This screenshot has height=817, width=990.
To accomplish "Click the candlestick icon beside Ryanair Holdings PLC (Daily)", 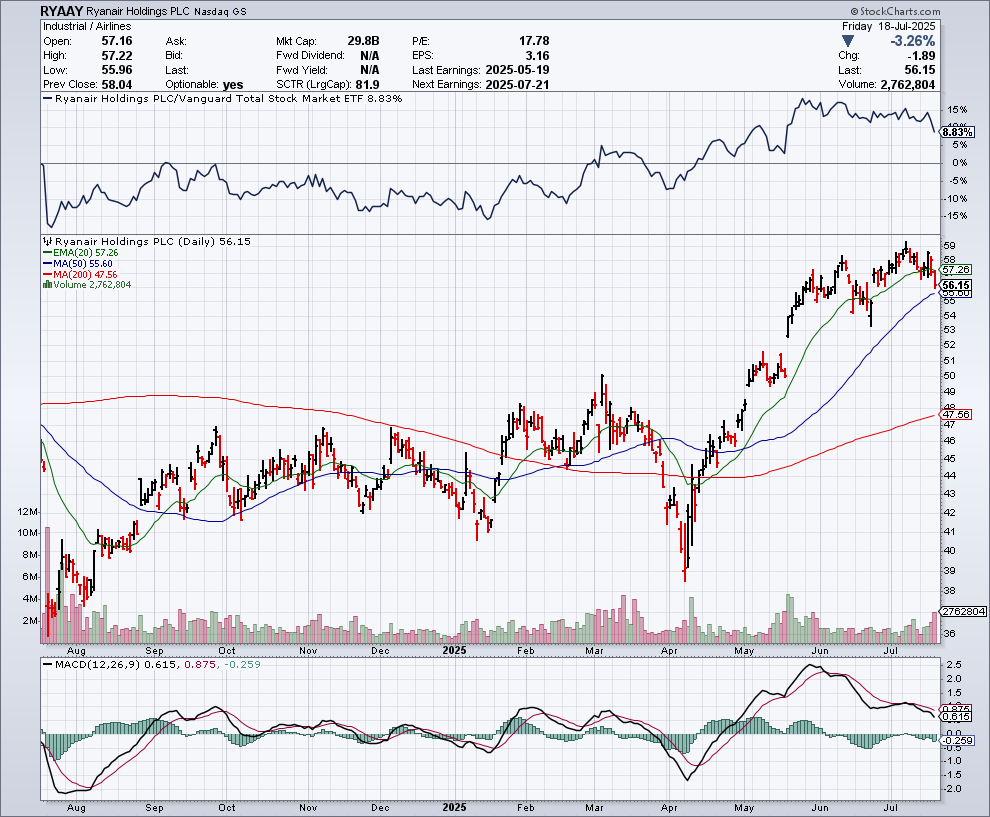I will tap(47, 242).
